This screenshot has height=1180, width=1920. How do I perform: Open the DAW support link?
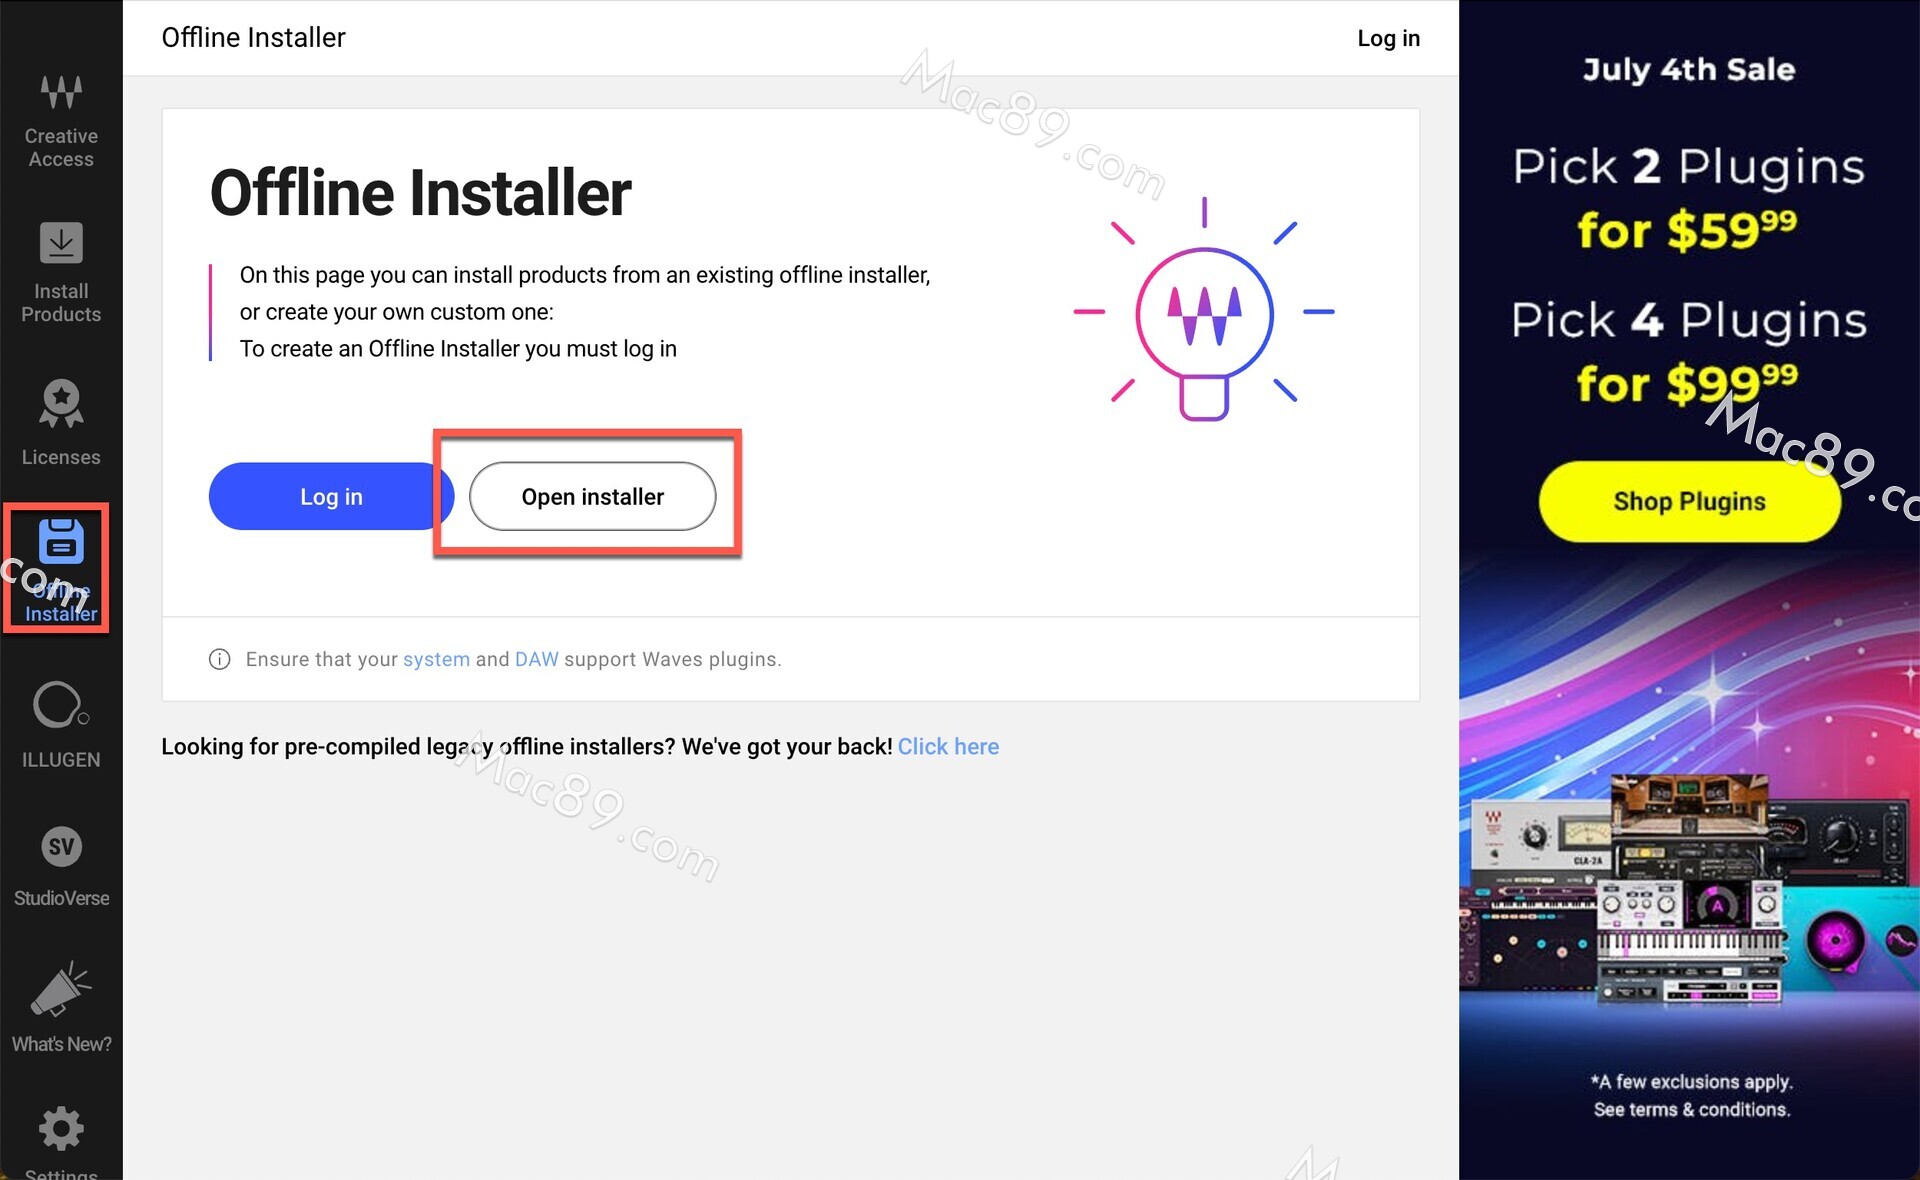coord(536,659)
